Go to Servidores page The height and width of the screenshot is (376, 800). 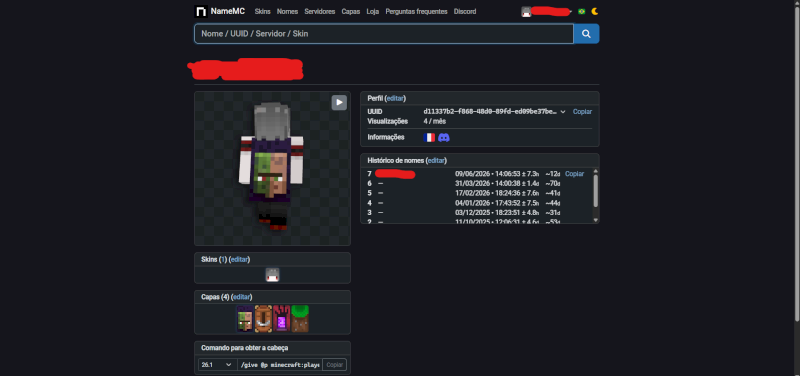point(320,11)
